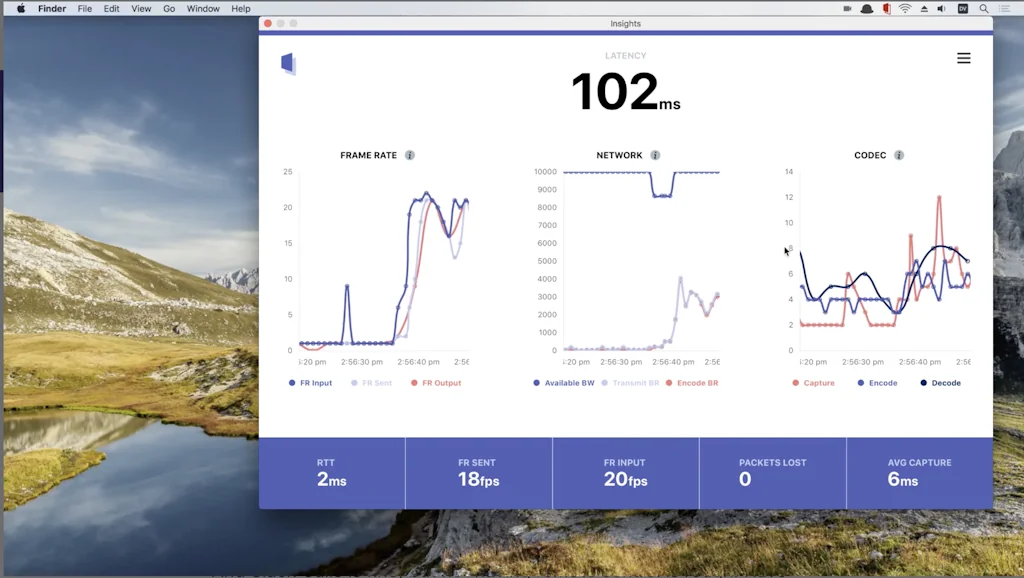Viewport: 1024px width, 578px height.
Task: Toggle the FR Input series in legend
Action: click(x=311, y=383)
